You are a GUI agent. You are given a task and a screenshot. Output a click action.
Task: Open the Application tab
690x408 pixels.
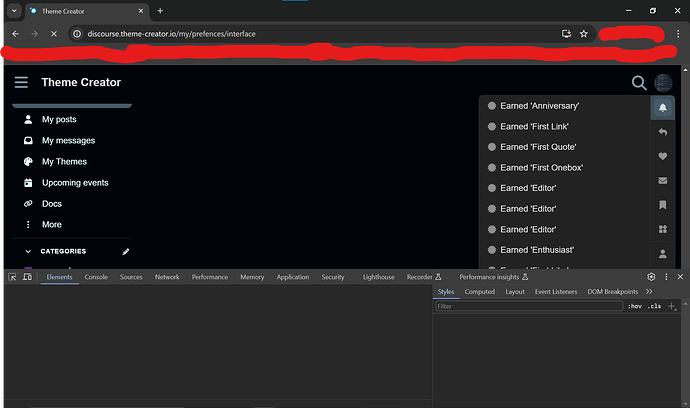point(293,277)
